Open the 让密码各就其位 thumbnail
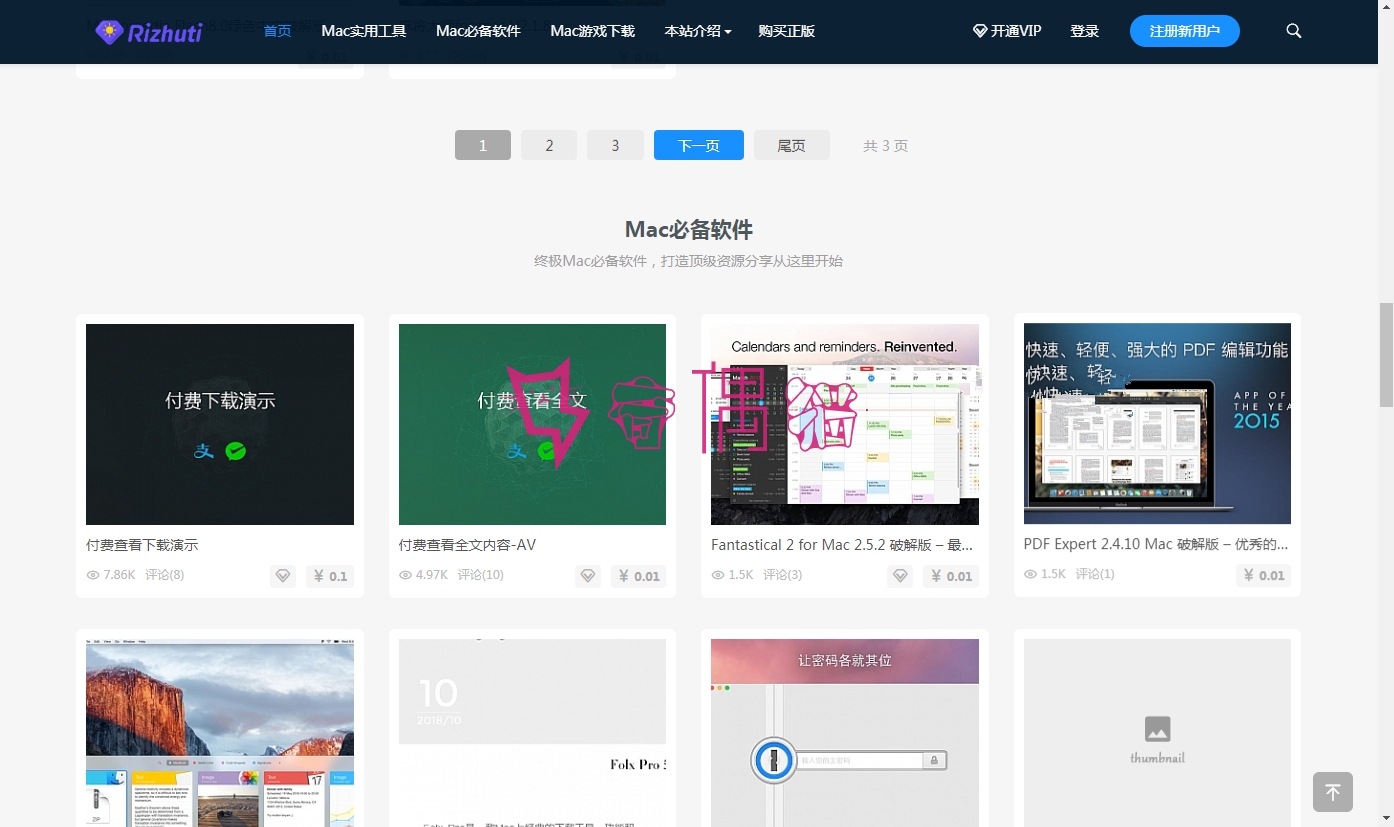This screenshot has height=827, width=1394. (845, 733)
